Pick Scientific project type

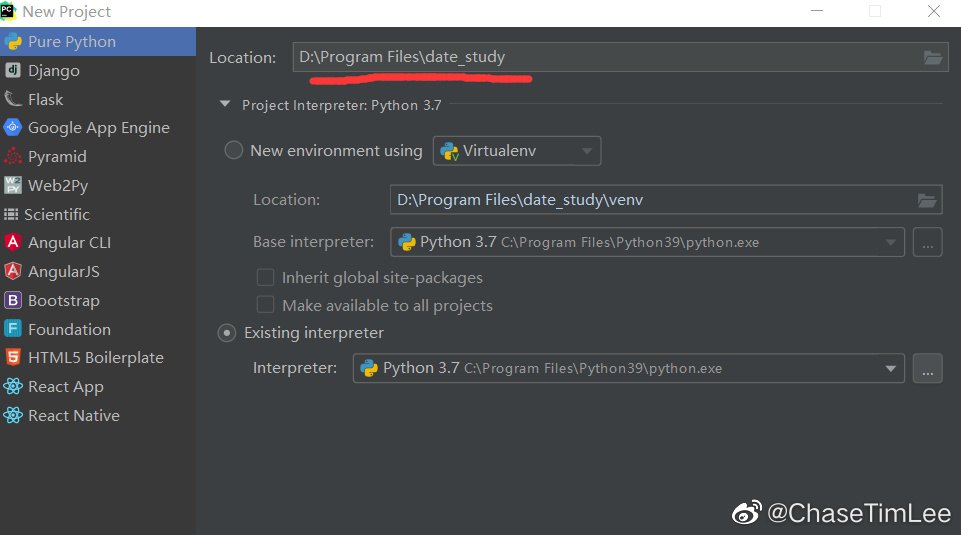[x=98, y=214]
